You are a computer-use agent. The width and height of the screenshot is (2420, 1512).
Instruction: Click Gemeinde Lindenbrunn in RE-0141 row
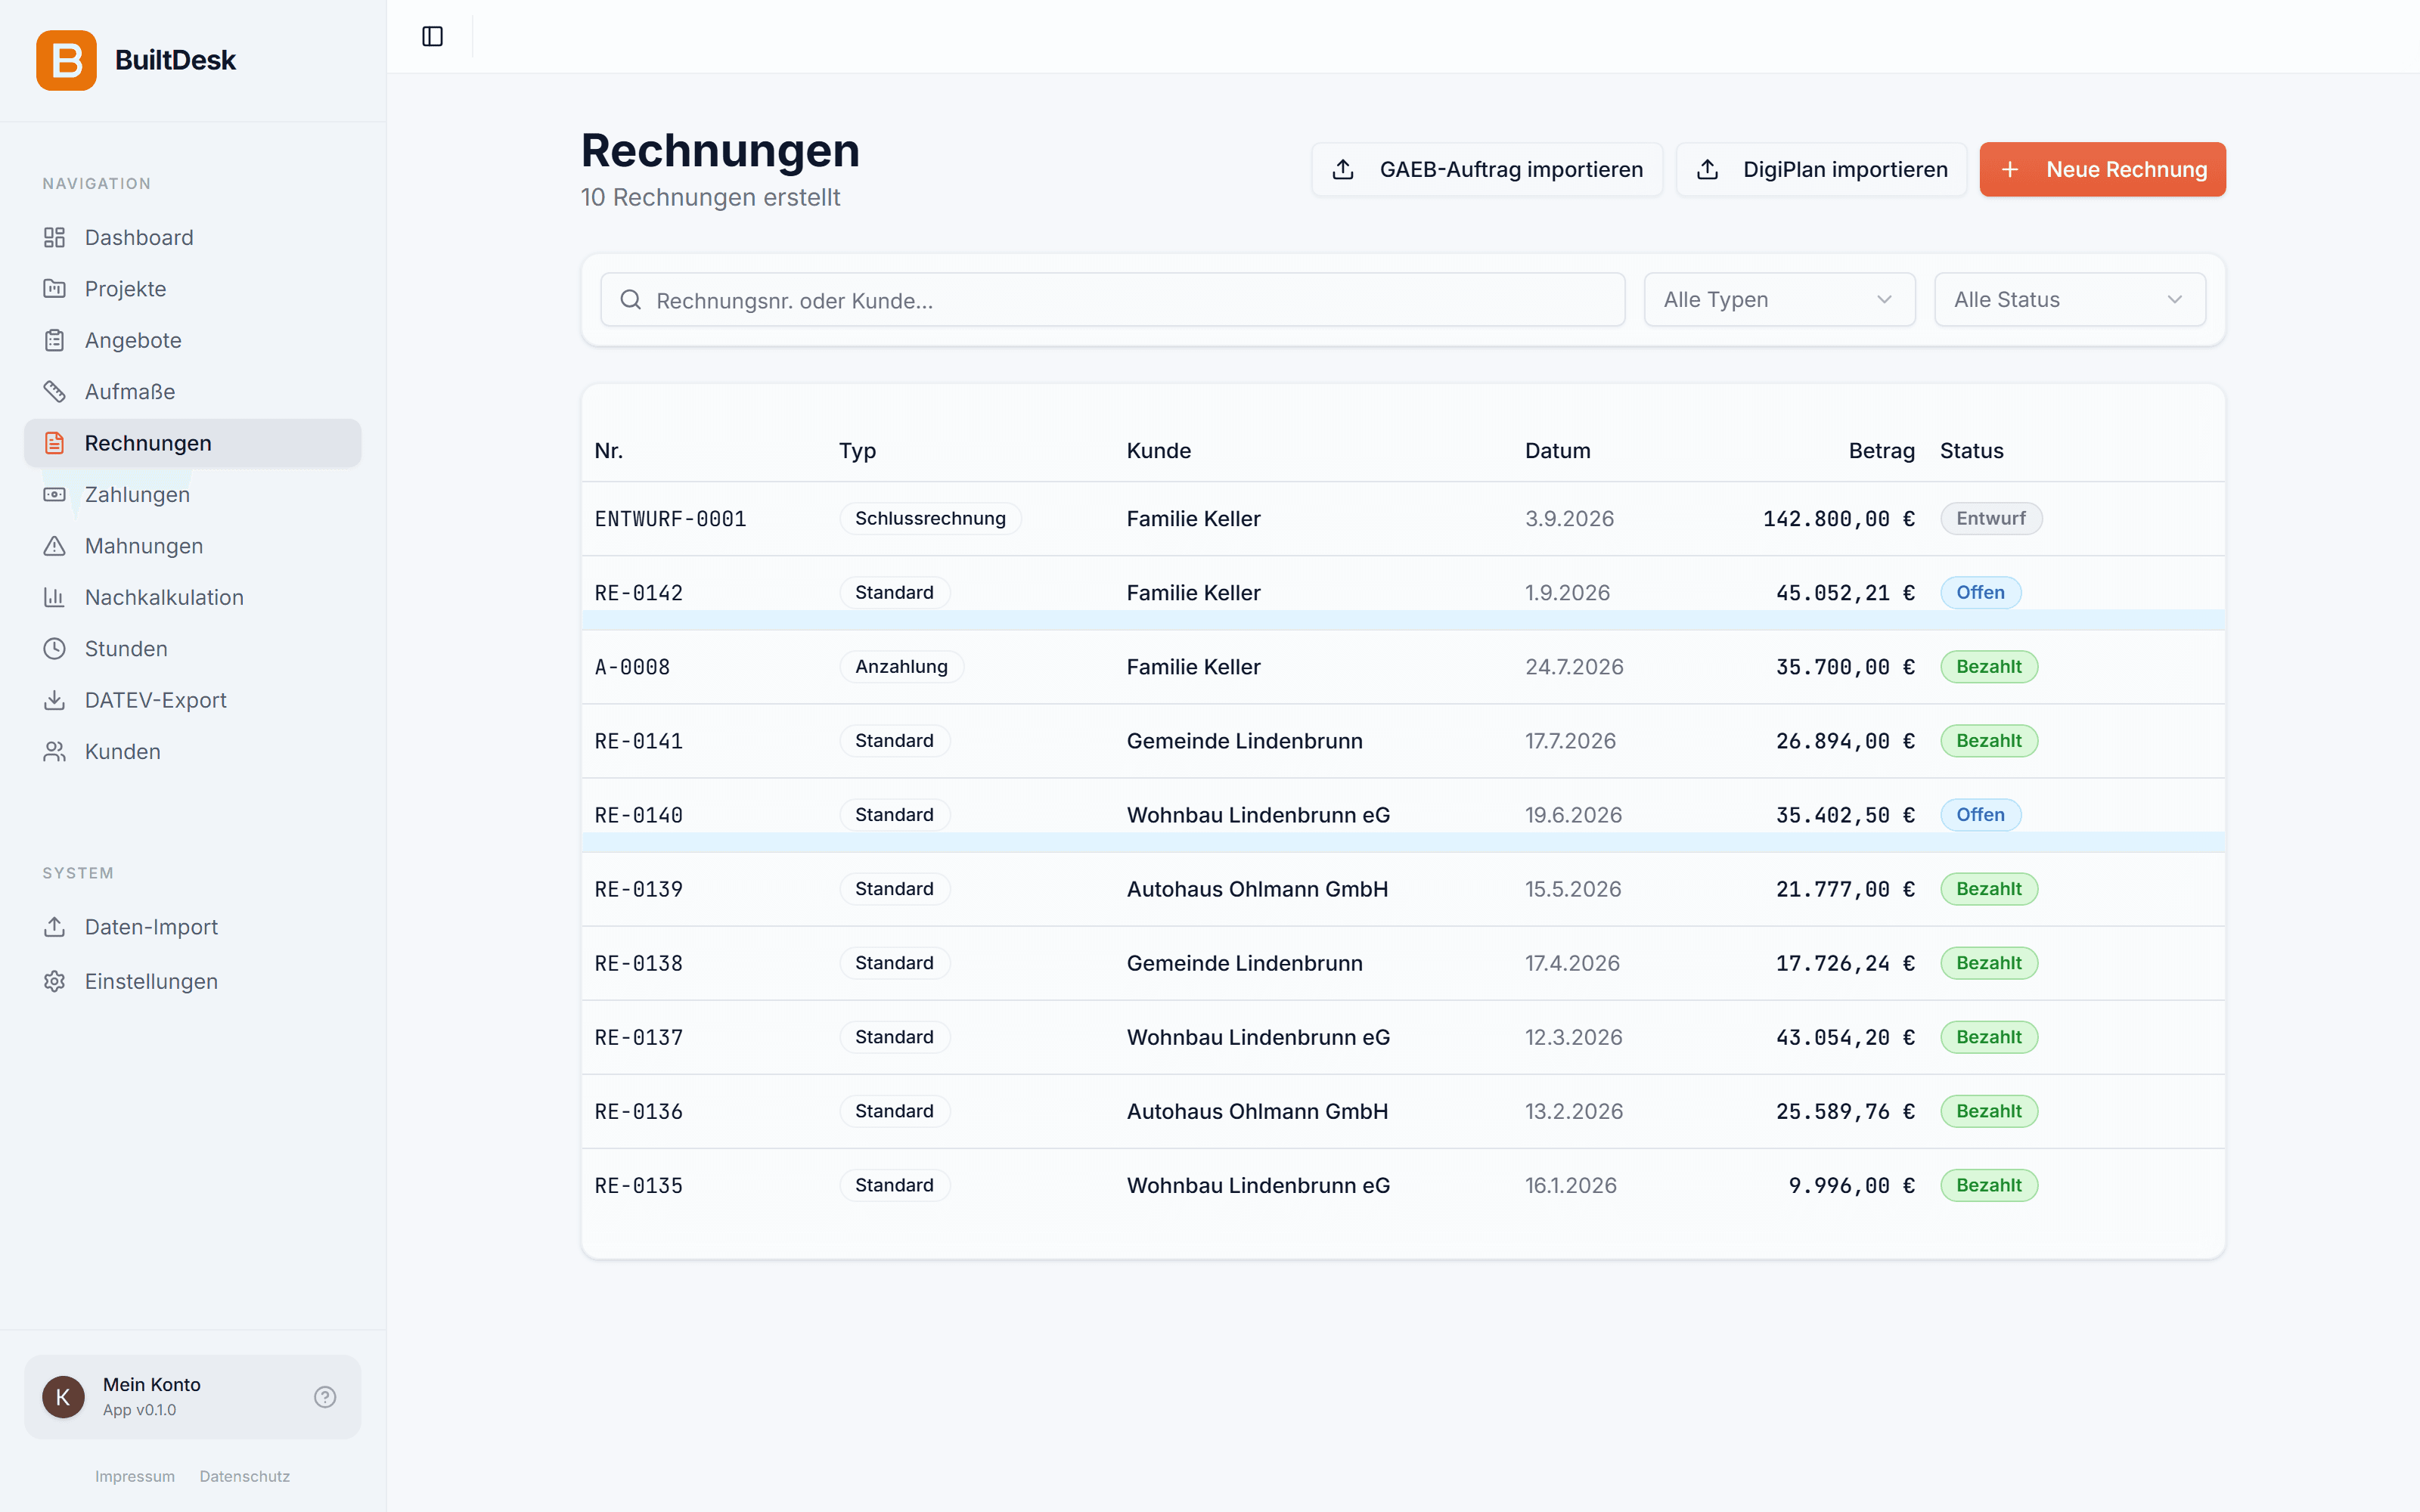(1244, 741)
